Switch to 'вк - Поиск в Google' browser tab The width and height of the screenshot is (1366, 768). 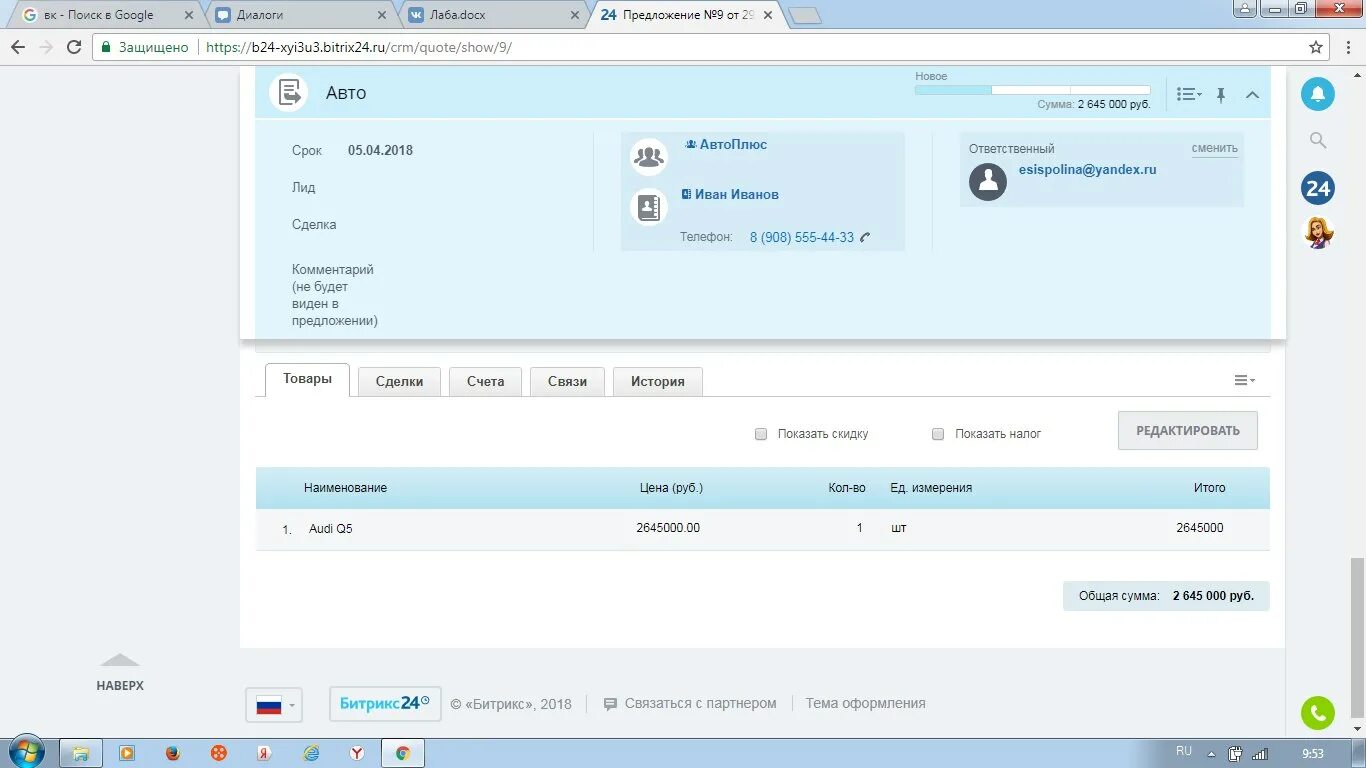(108, 15)
